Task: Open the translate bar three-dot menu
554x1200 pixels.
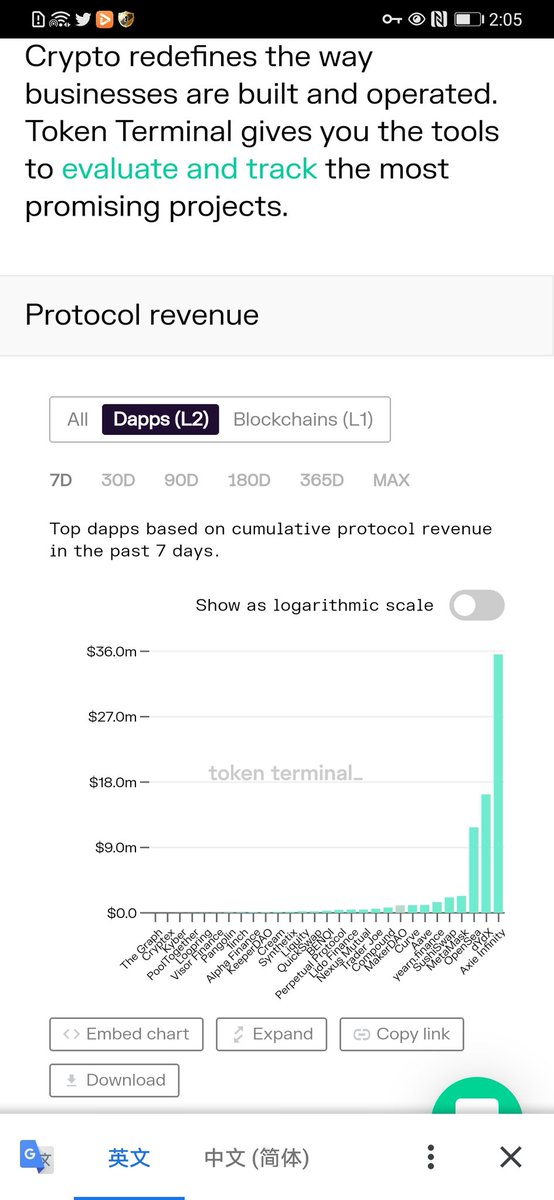Action: (x=430, y=1157)
